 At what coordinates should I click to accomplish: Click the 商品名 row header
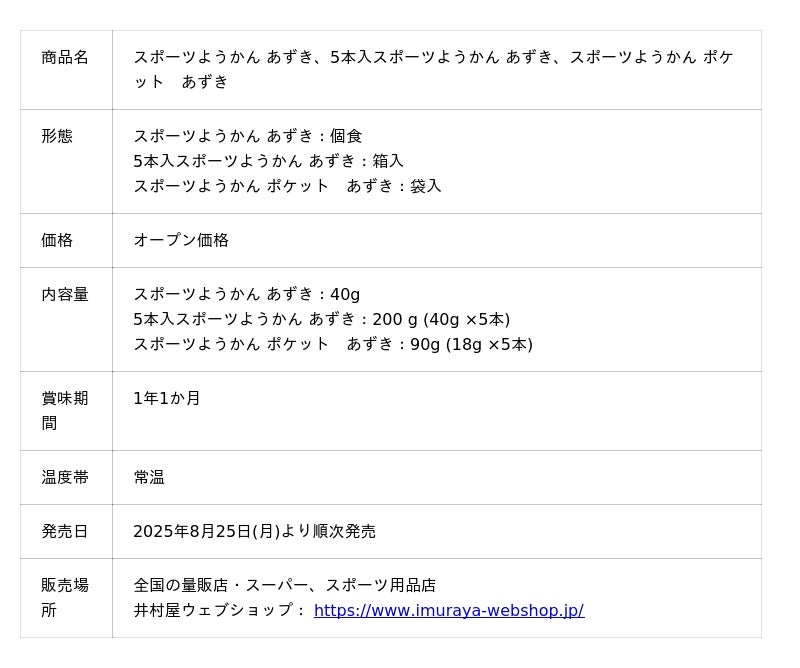(x=65, y=57)
